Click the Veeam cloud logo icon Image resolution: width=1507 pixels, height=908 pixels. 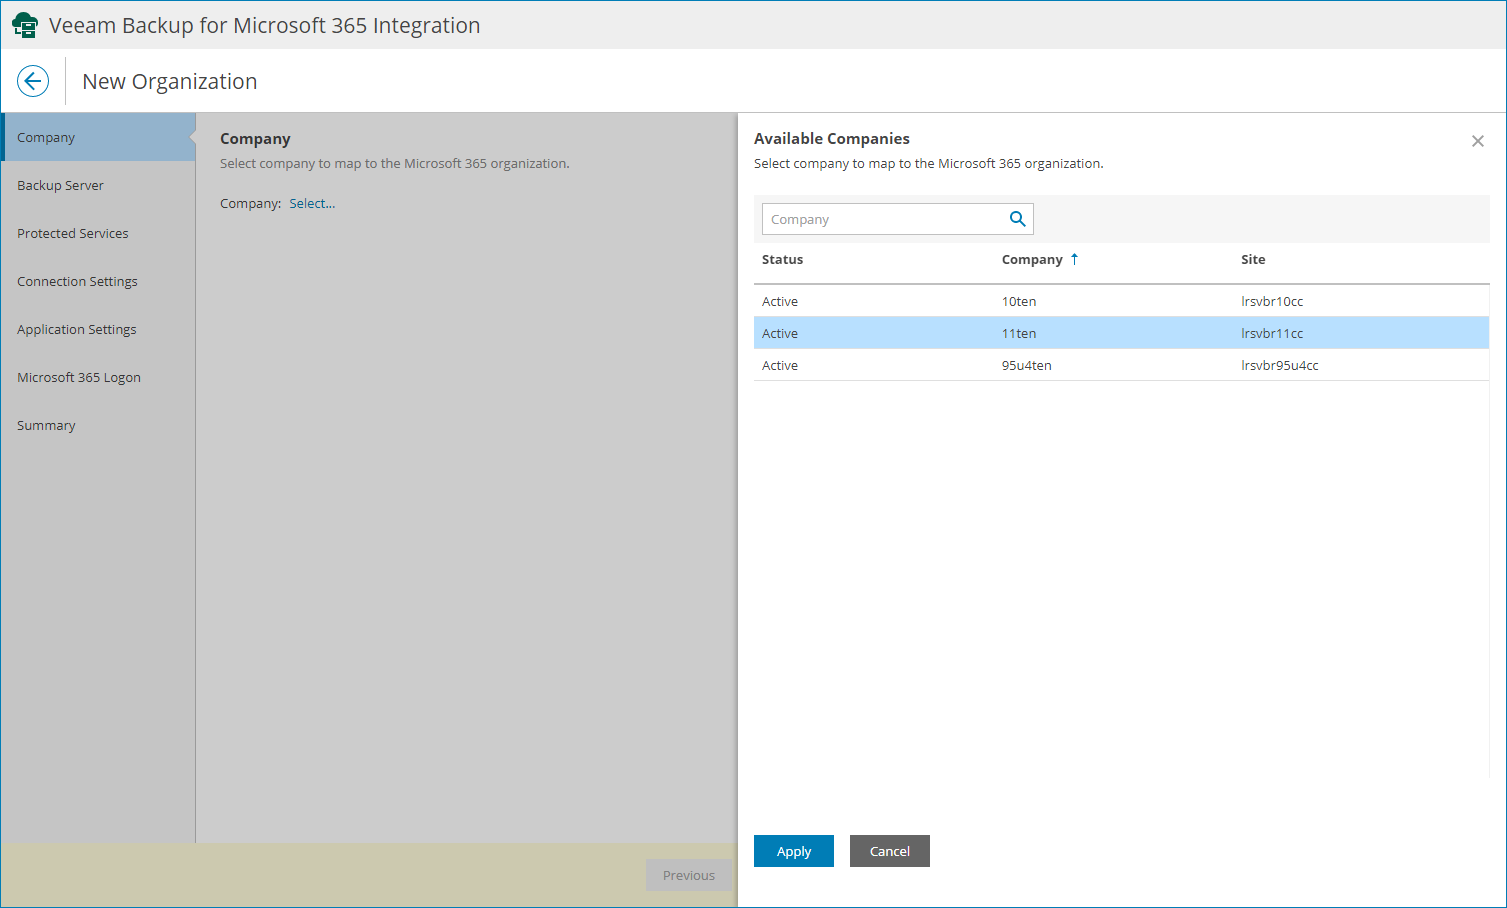[25, 25]
